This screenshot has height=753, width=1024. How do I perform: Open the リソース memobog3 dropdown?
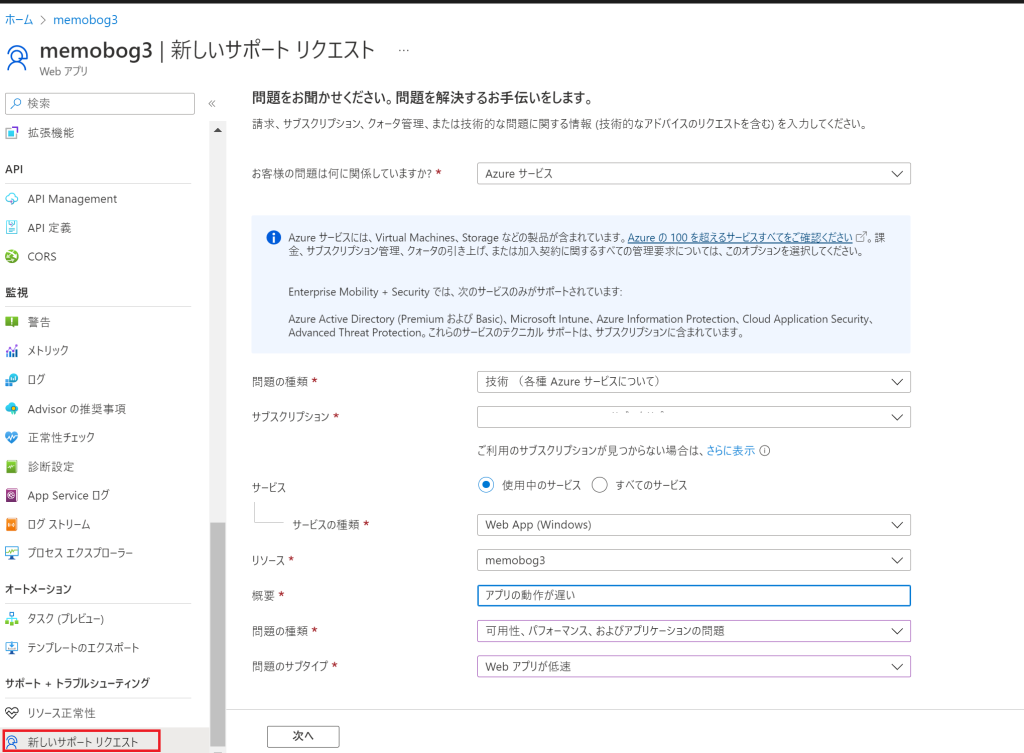tap(694, 560)
